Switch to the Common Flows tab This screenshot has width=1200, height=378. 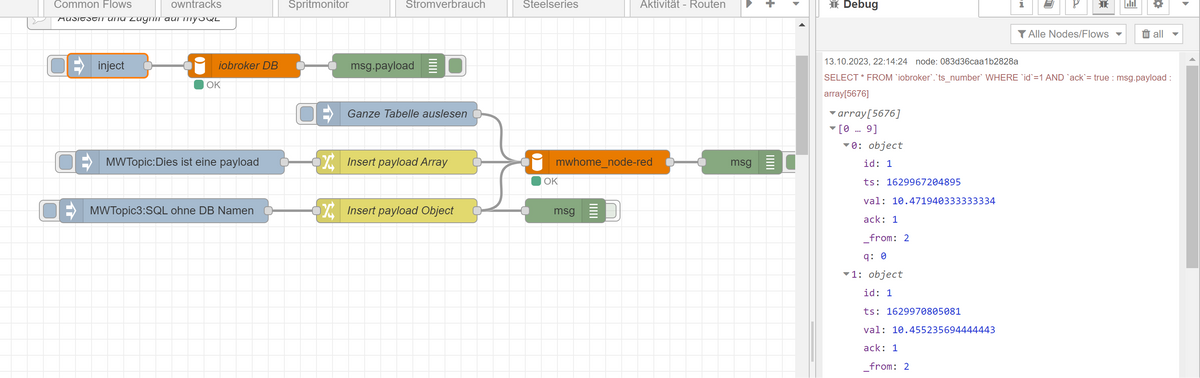coord(92,5)
